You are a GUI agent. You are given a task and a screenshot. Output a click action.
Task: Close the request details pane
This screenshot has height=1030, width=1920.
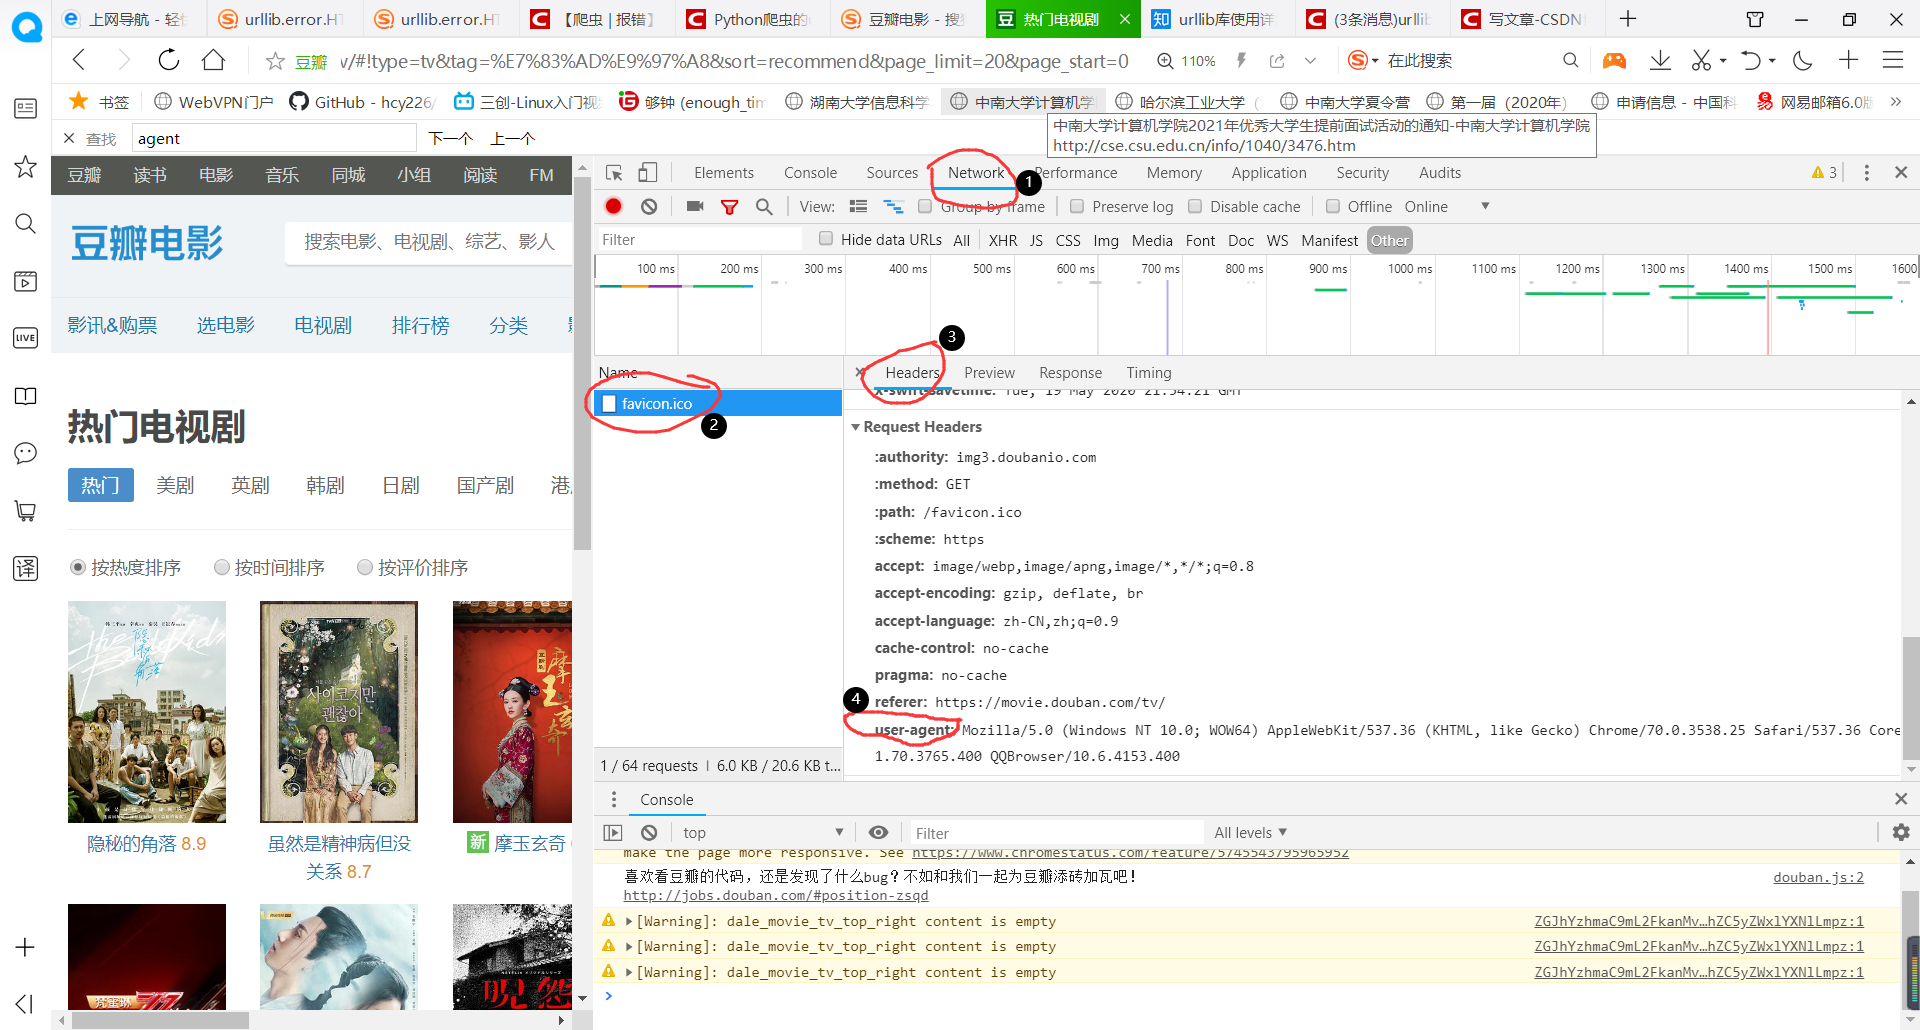point(860,372)
